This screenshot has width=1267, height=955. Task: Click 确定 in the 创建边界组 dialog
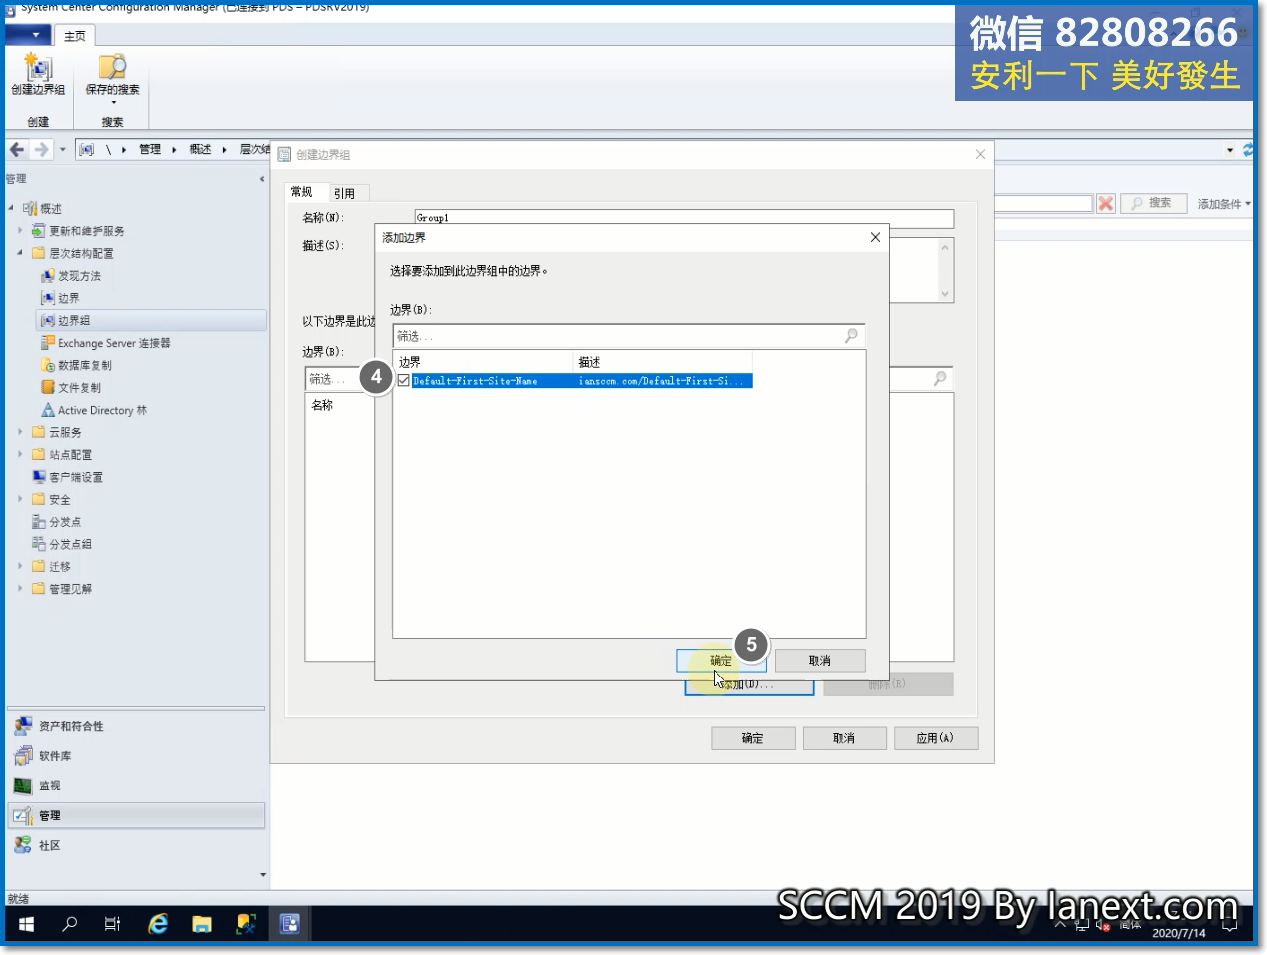tap(753, 738)
